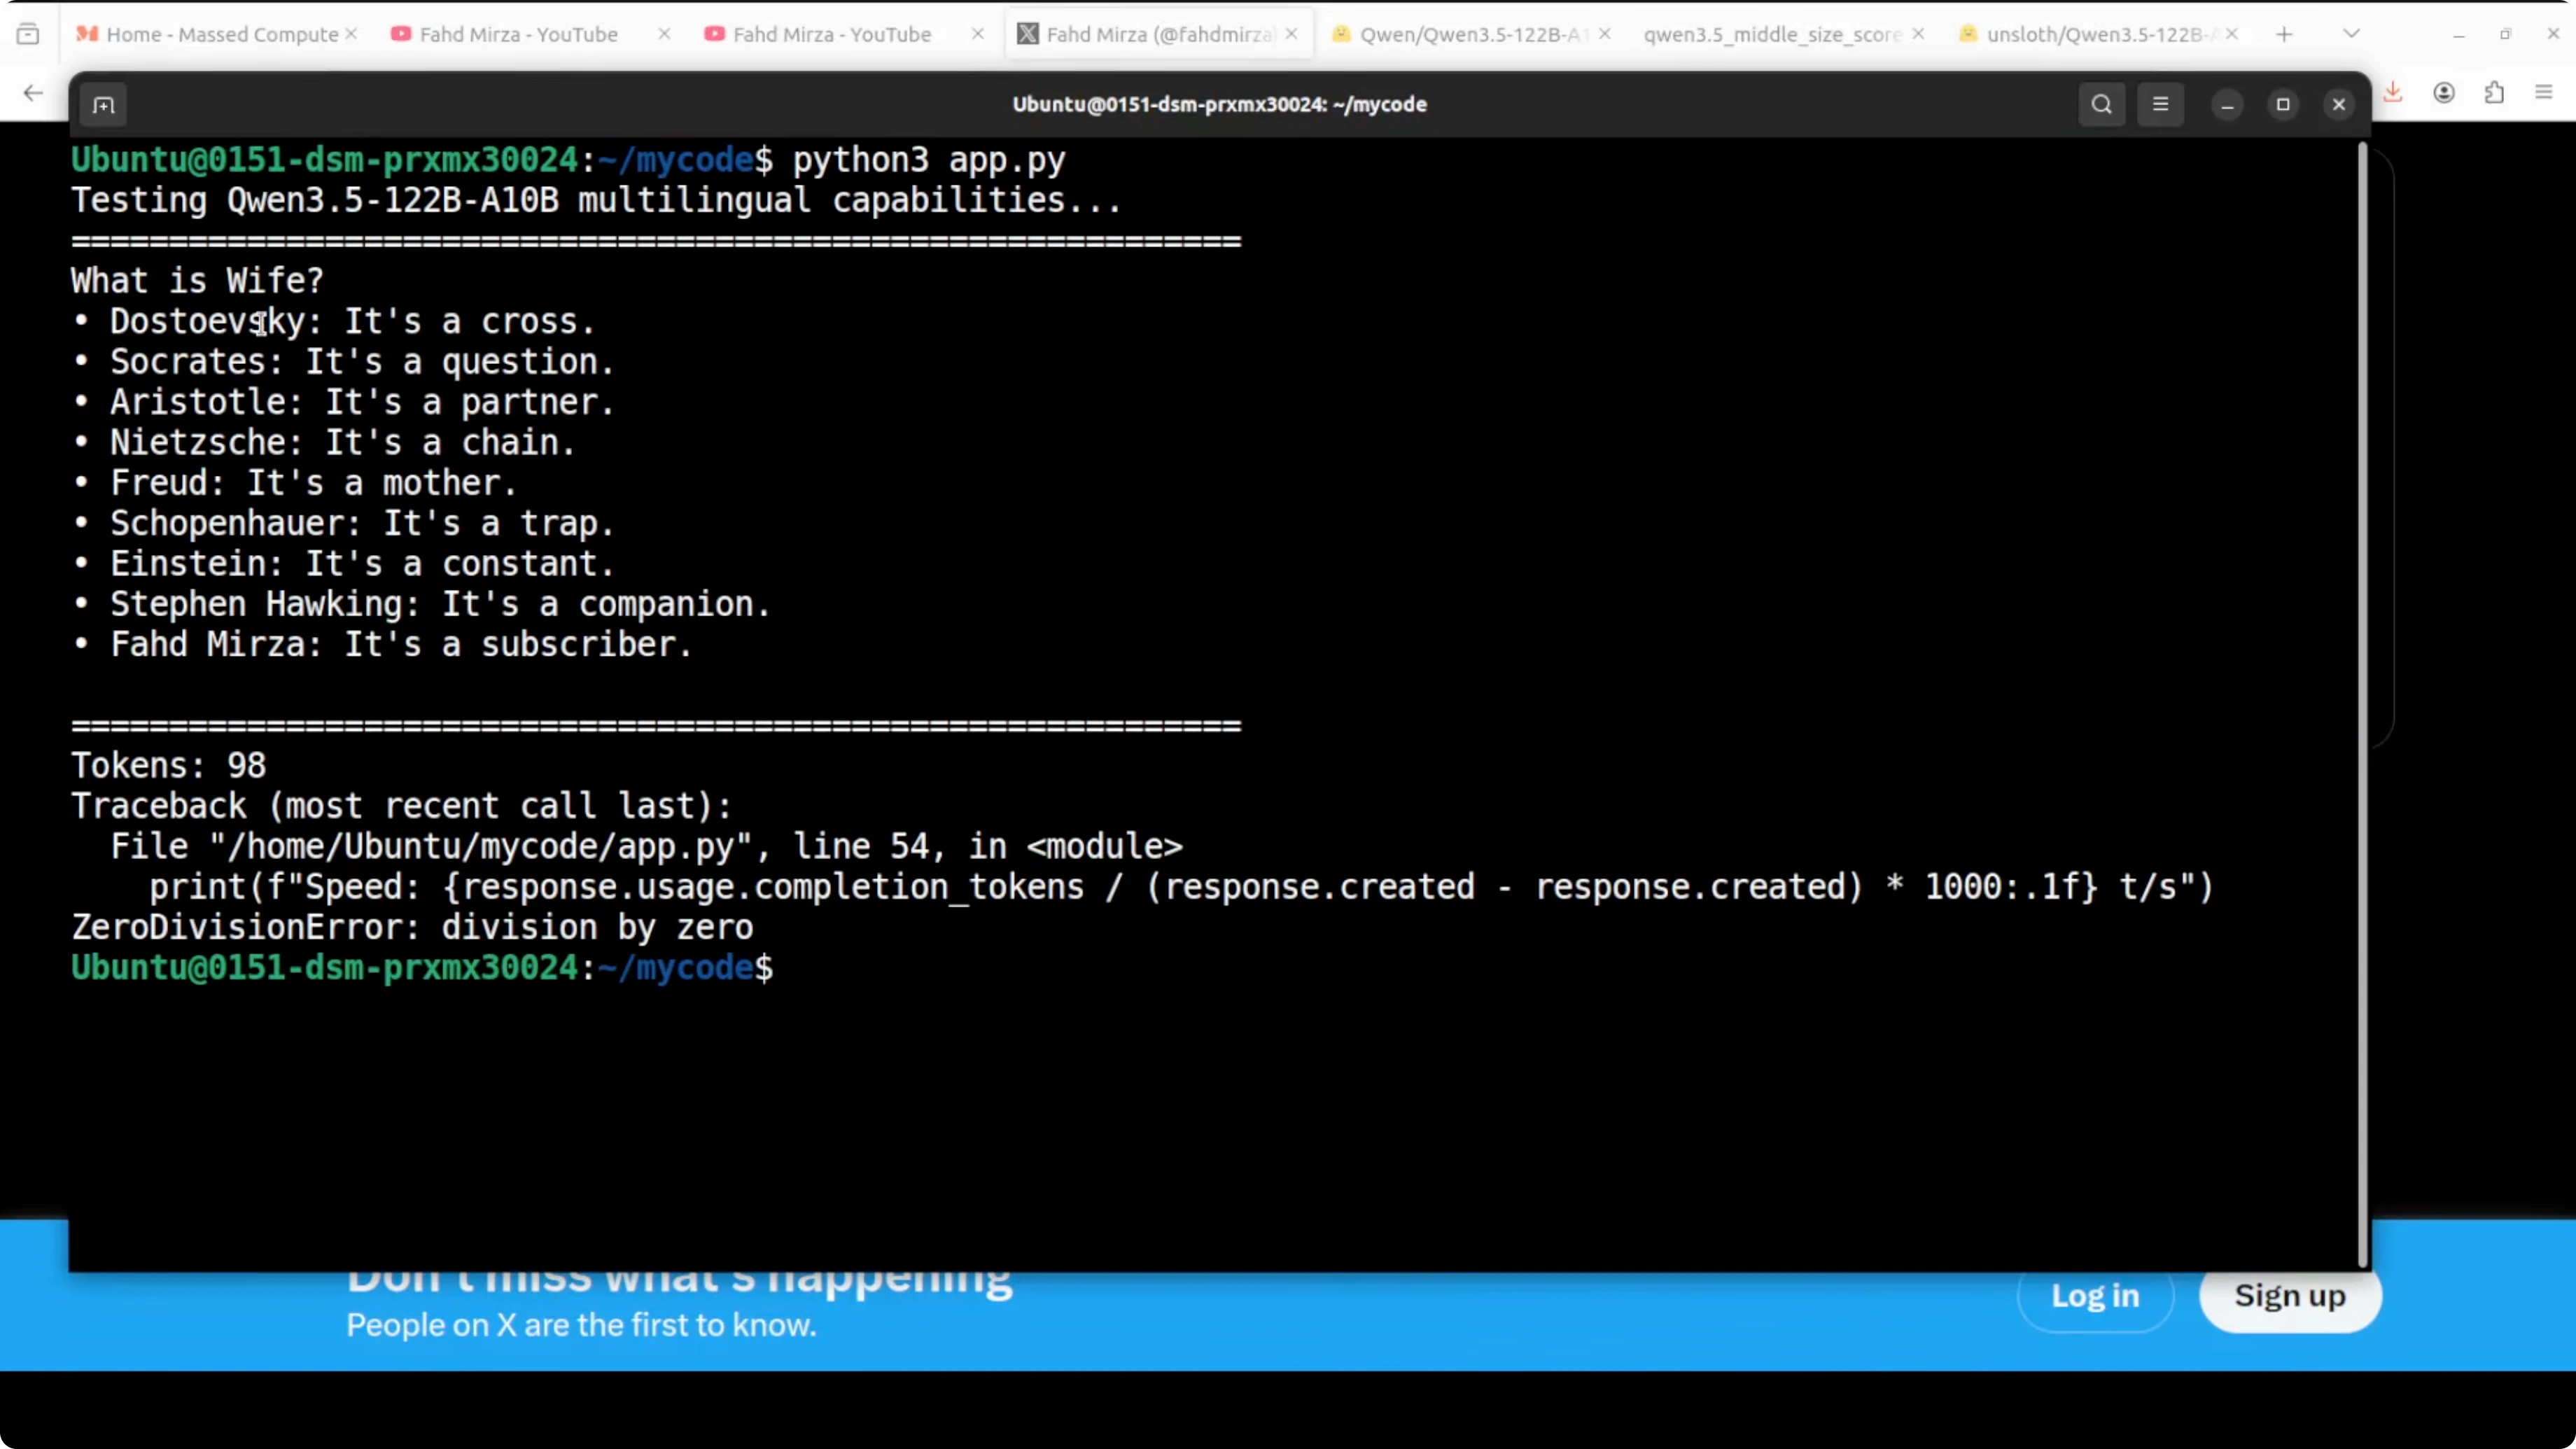Click the browser back arrow
This screenshot has width=2576, height=1449.
(x=33, y=93)
